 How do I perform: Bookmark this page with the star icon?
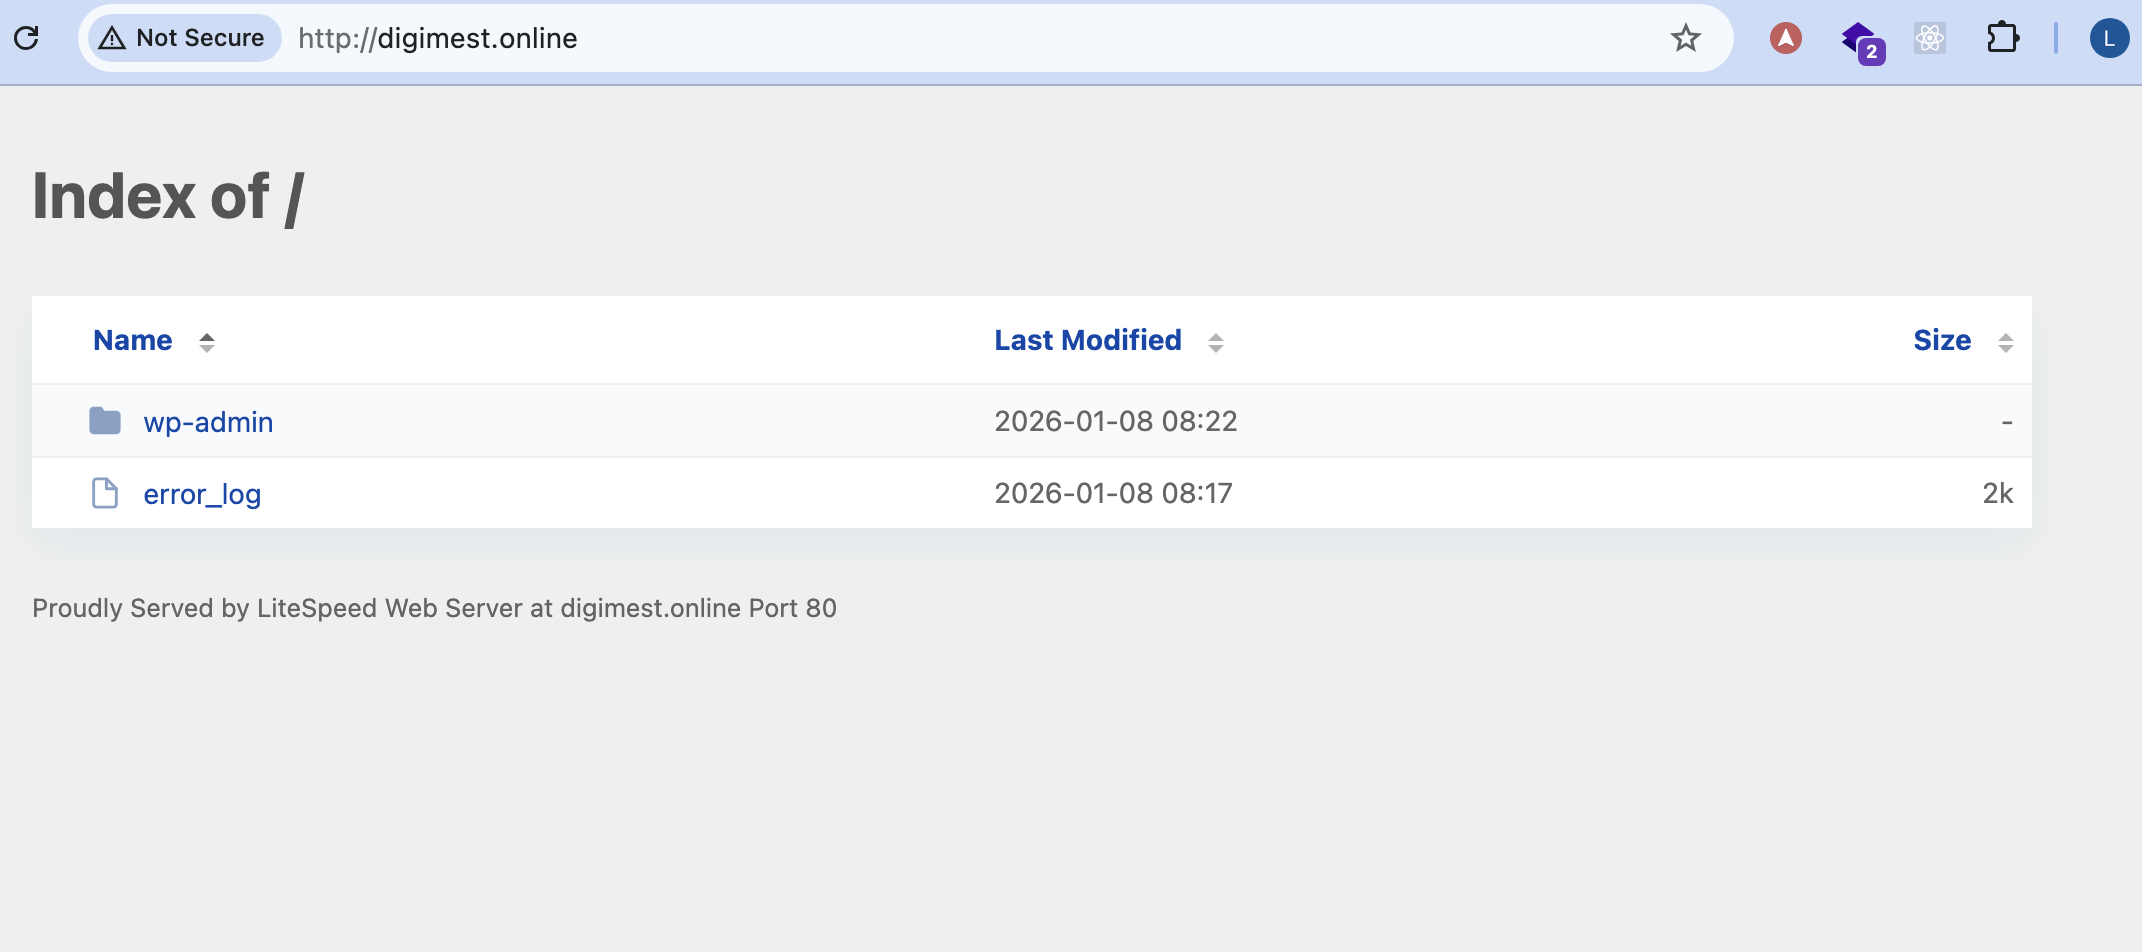coord(1685,38)
